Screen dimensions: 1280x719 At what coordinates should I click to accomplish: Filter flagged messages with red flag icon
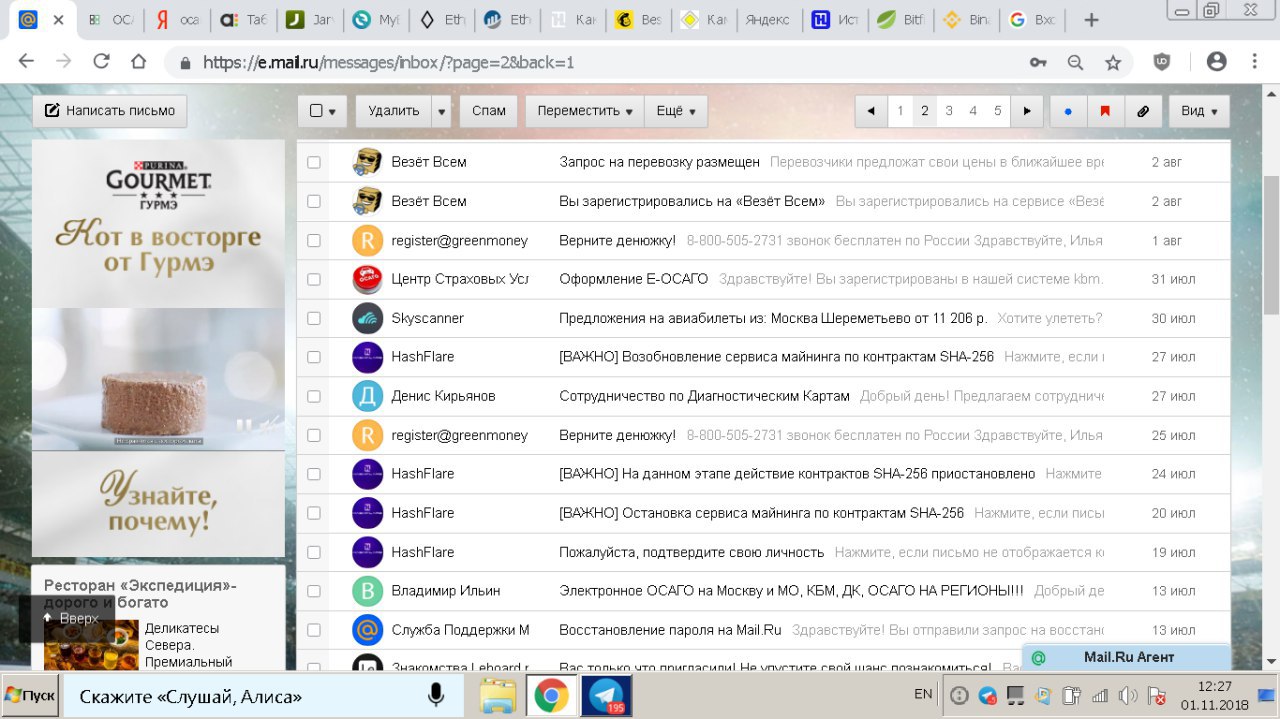(x=1105, y=111)
